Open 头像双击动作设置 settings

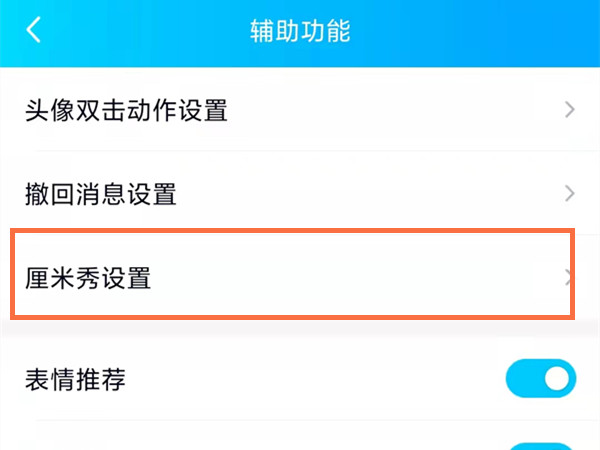[127, 110]
